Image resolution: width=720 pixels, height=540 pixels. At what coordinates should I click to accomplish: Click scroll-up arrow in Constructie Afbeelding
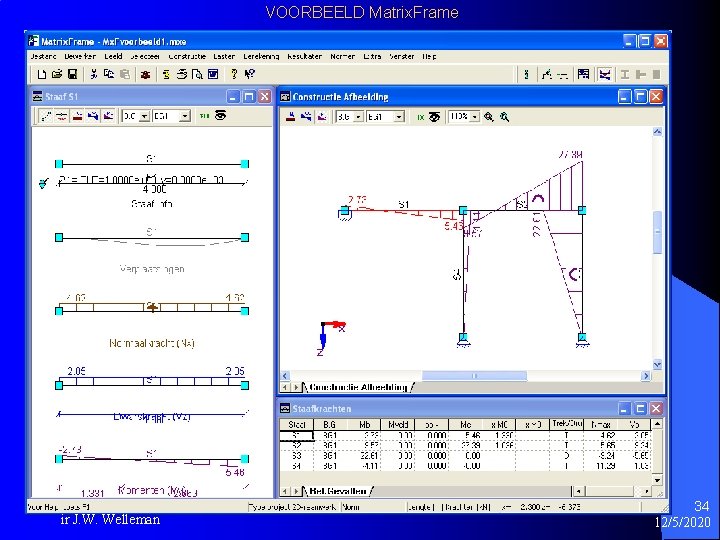(658, 132)
